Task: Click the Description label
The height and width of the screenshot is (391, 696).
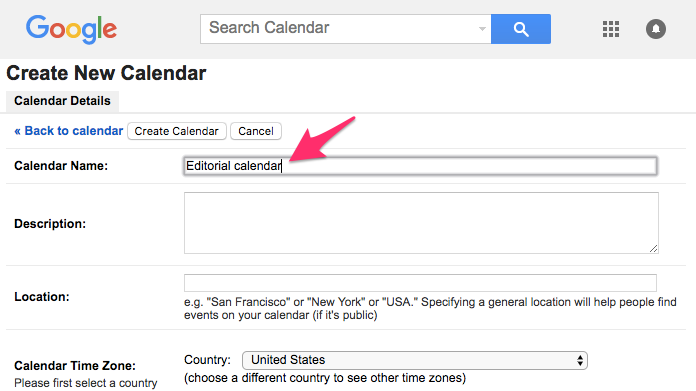Action: click(50, 224)
